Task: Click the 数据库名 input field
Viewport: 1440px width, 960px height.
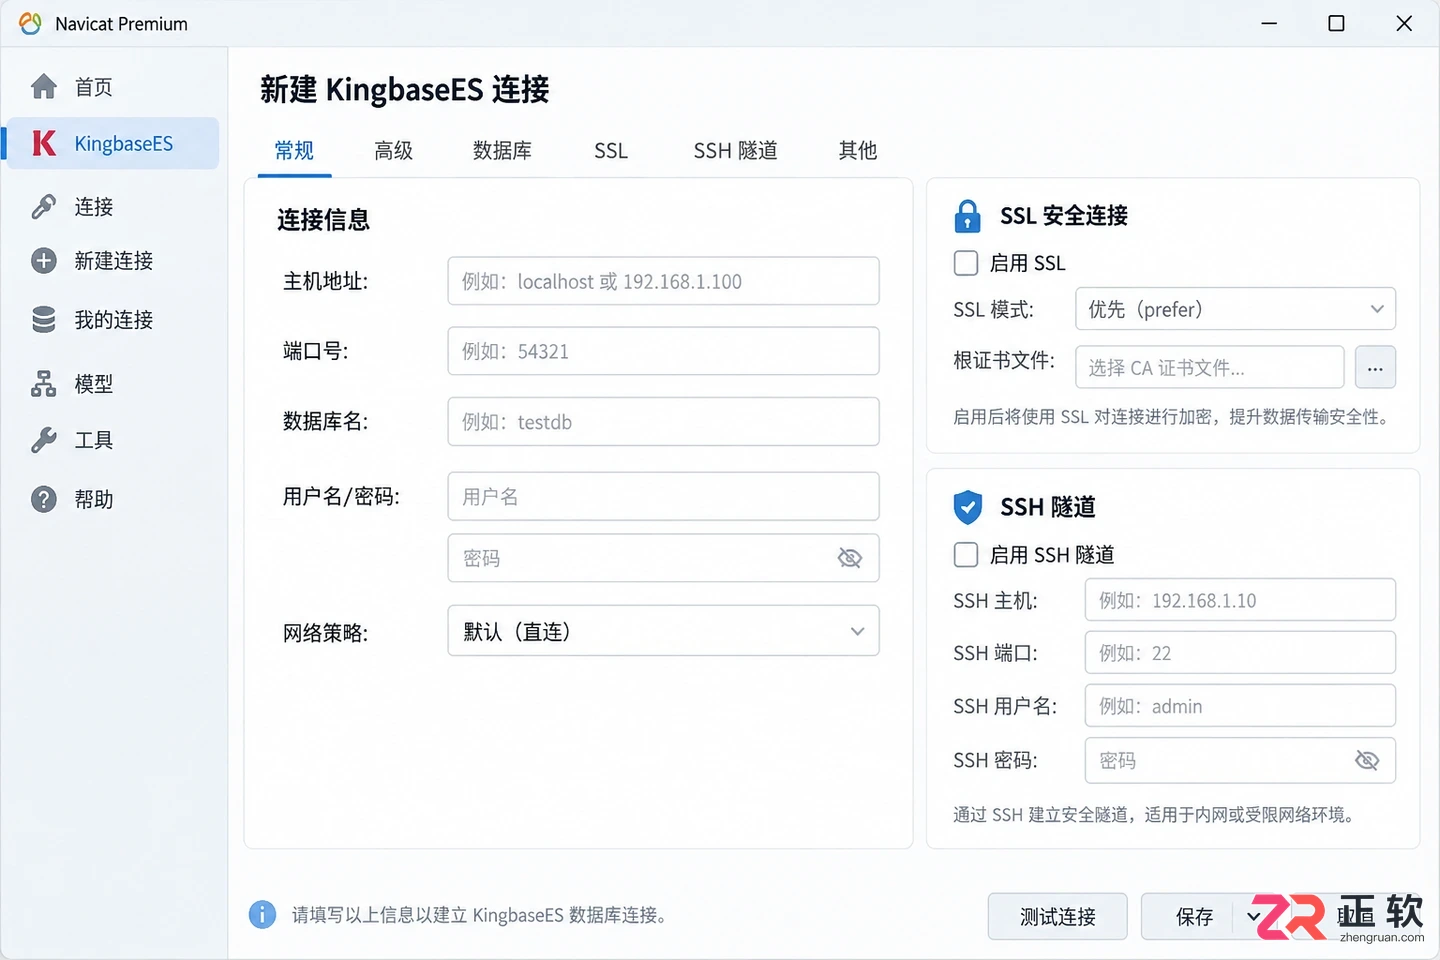Action: click(663, 422)
